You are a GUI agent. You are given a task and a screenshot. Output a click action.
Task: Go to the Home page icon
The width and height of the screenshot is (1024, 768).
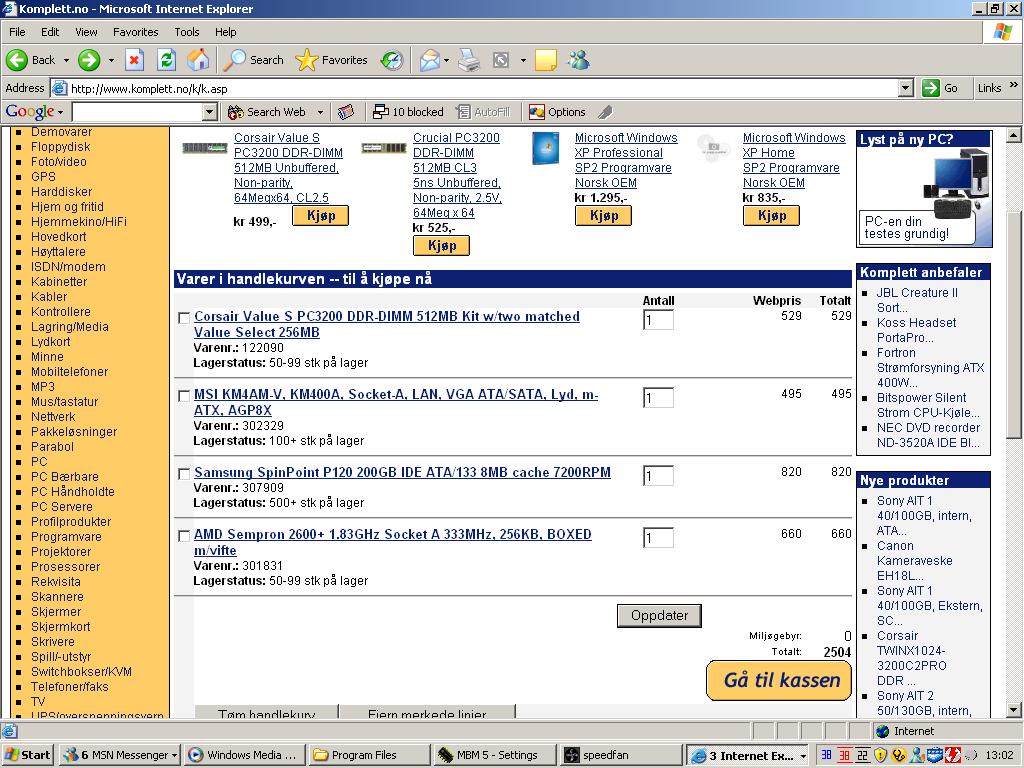pos(199,60)
